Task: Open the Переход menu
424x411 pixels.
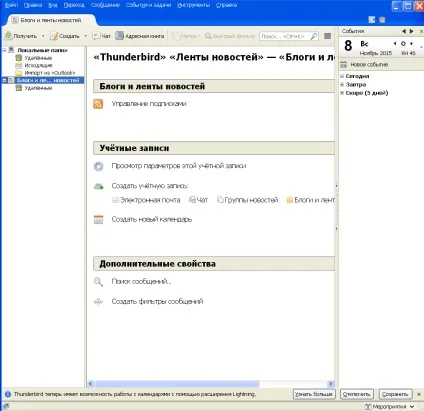Action: click(74, 5)
